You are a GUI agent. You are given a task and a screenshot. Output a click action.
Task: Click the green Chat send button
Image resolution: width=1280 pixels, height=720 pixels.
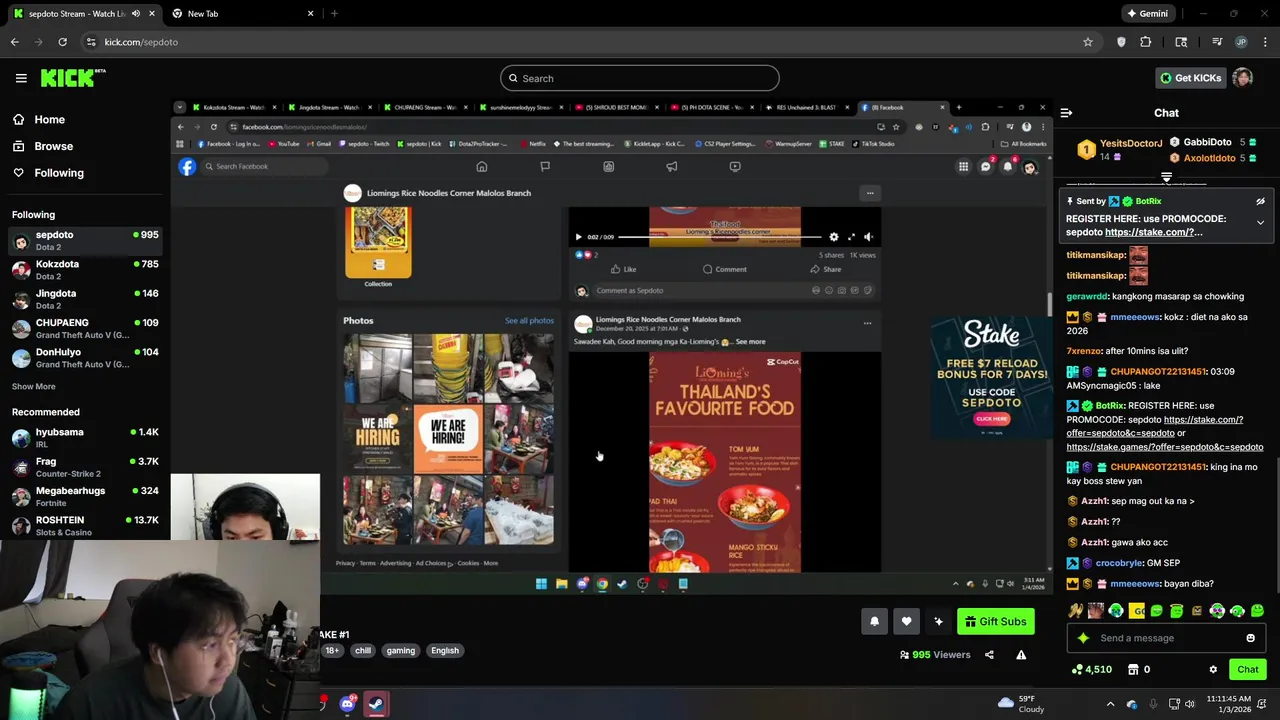coord(1247,670)
